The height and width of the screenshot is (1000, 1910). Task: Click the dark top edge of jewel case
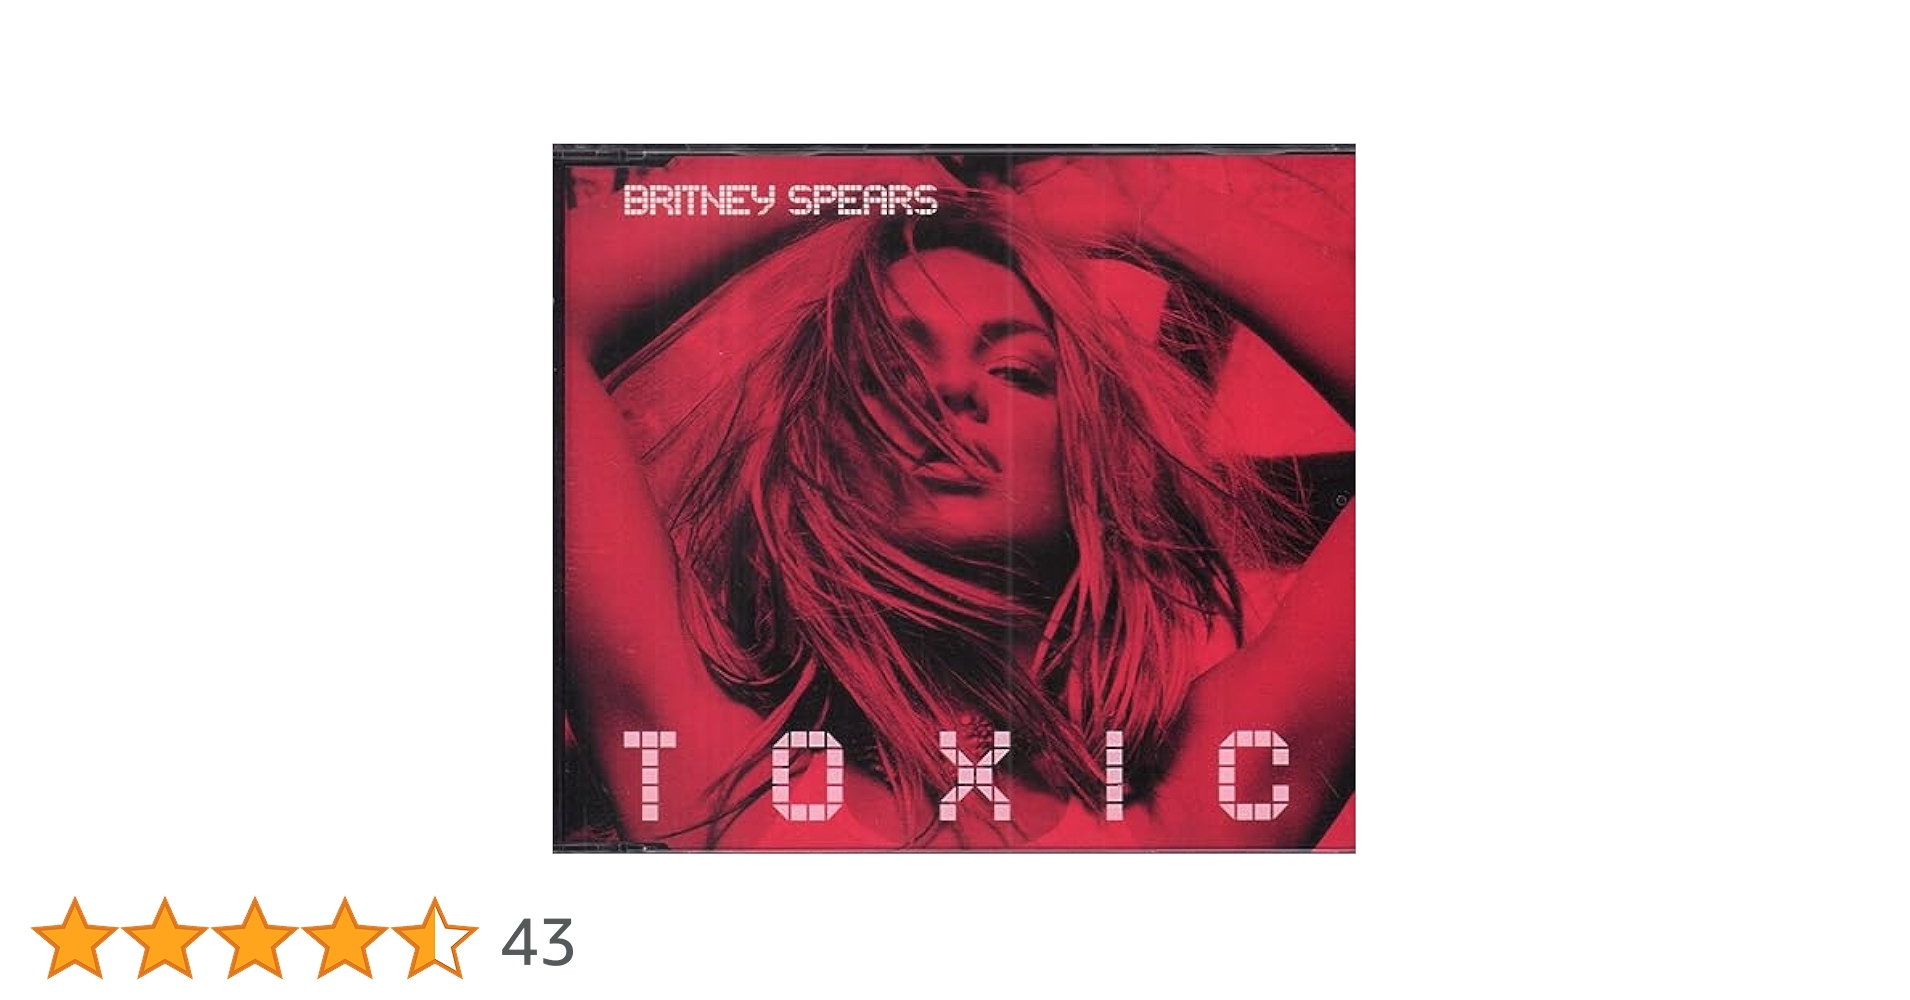point(954,150)
